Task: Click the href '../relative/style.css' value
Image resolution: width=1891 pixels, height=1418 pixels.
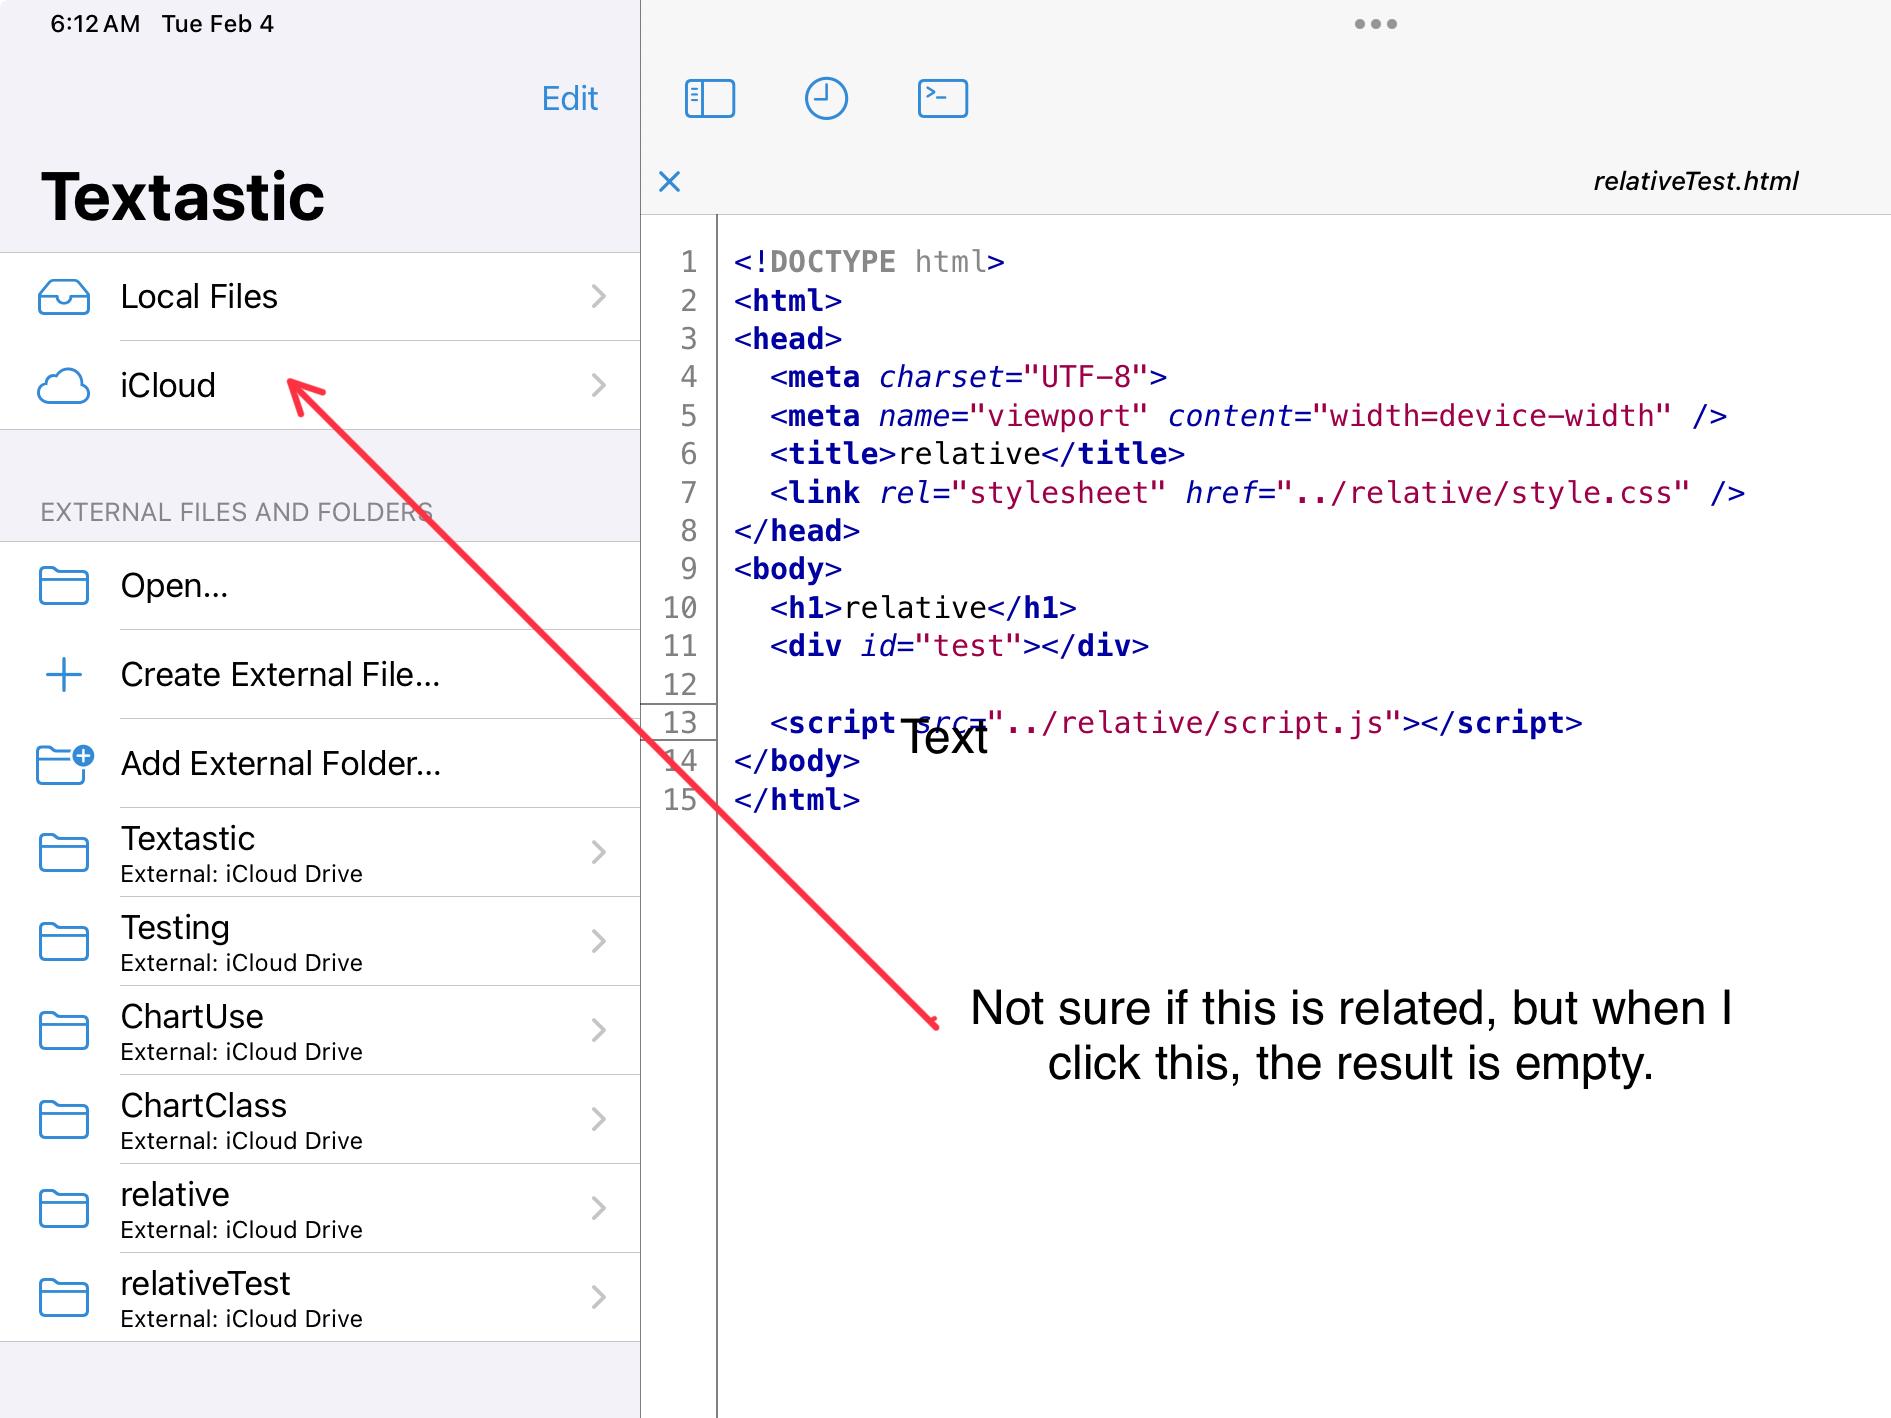Action: pos(1483,493)
